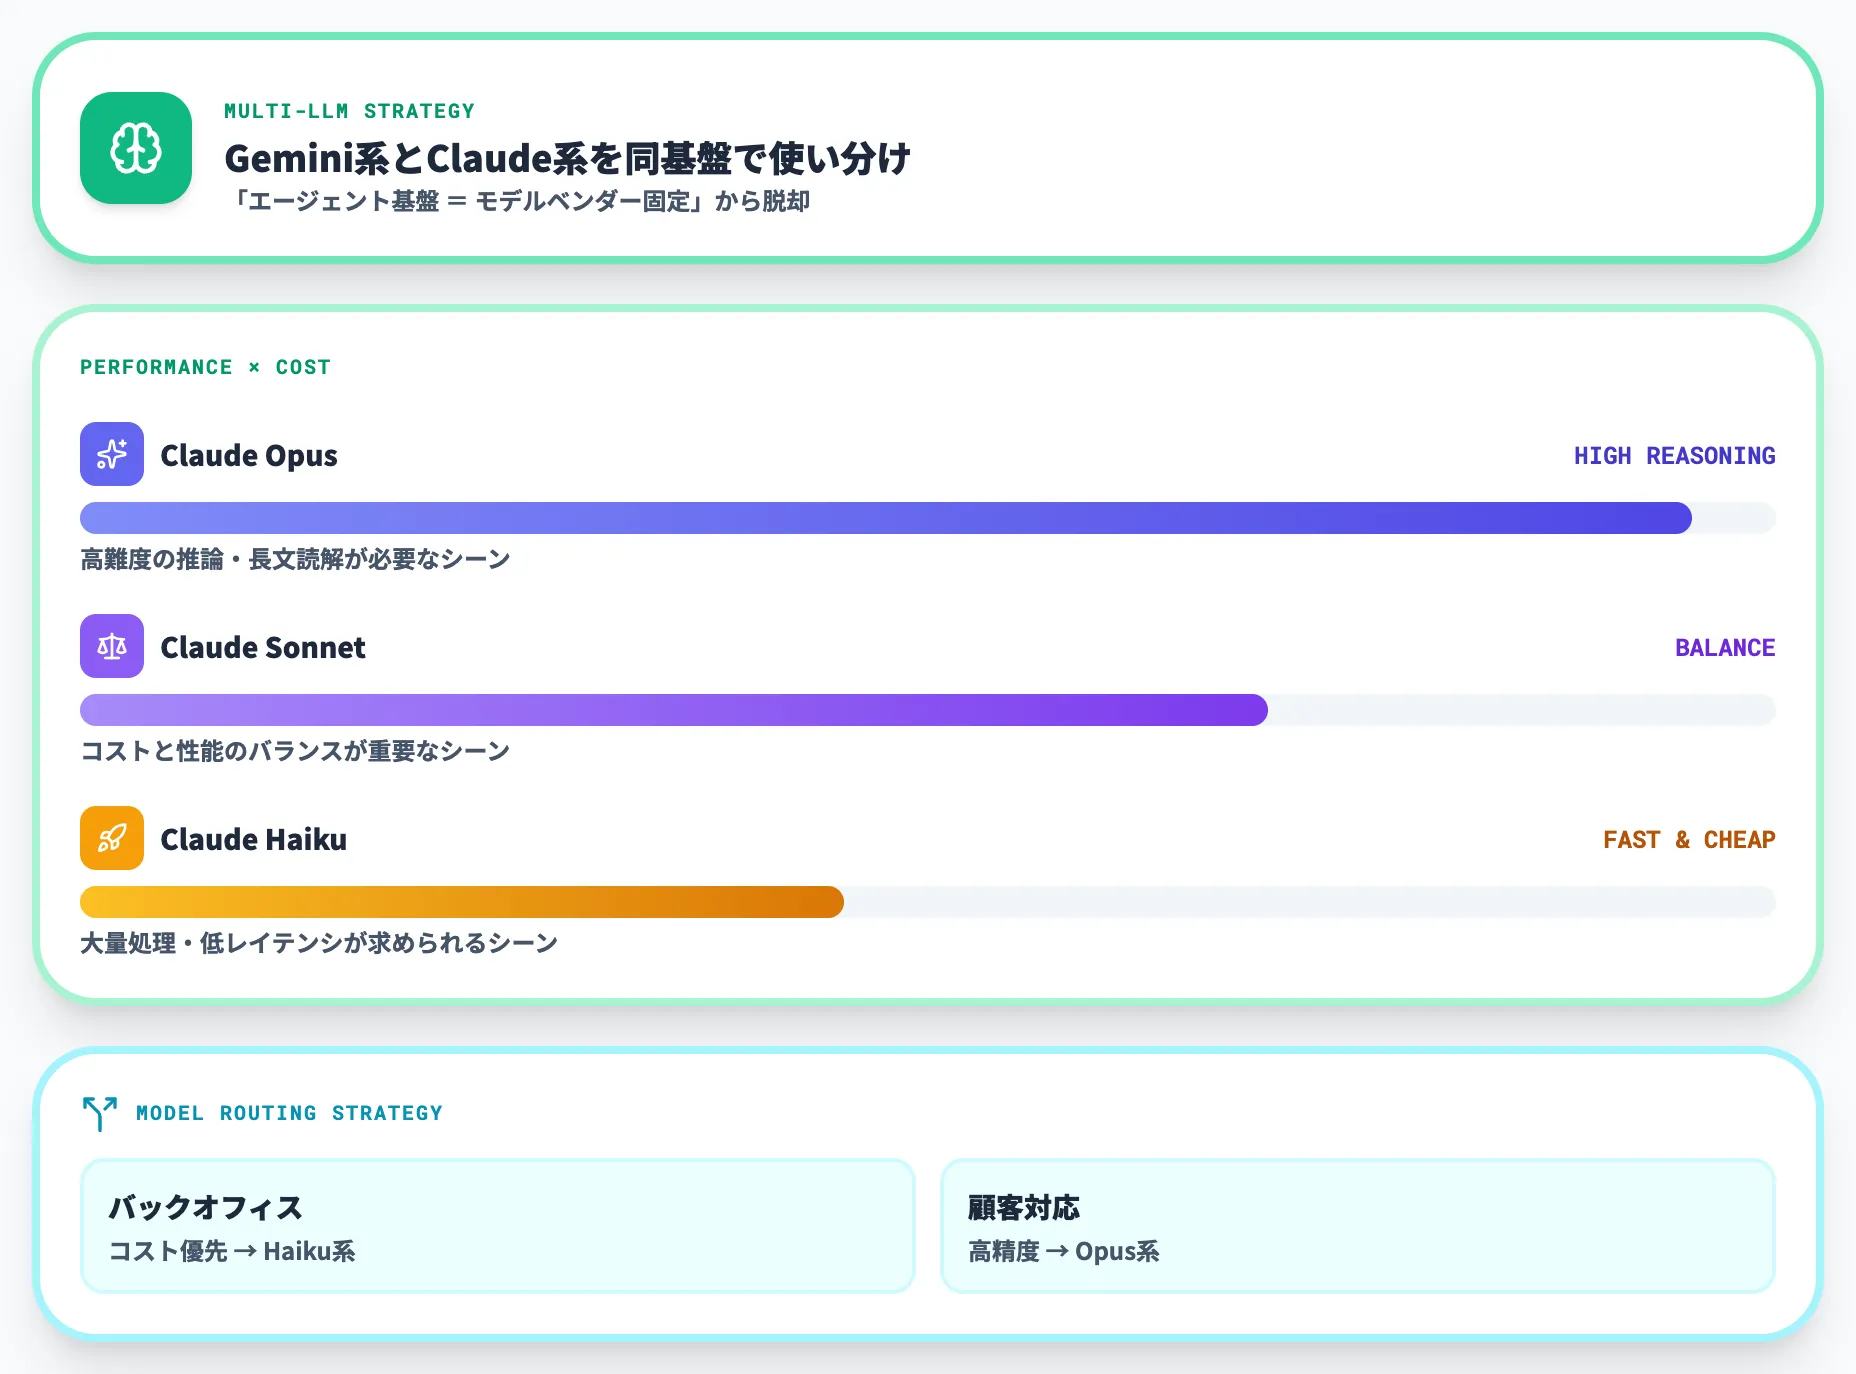
Task: Toggle the FAST & CHEAP tag on Claude Haiku
Action: [1688, 839]
